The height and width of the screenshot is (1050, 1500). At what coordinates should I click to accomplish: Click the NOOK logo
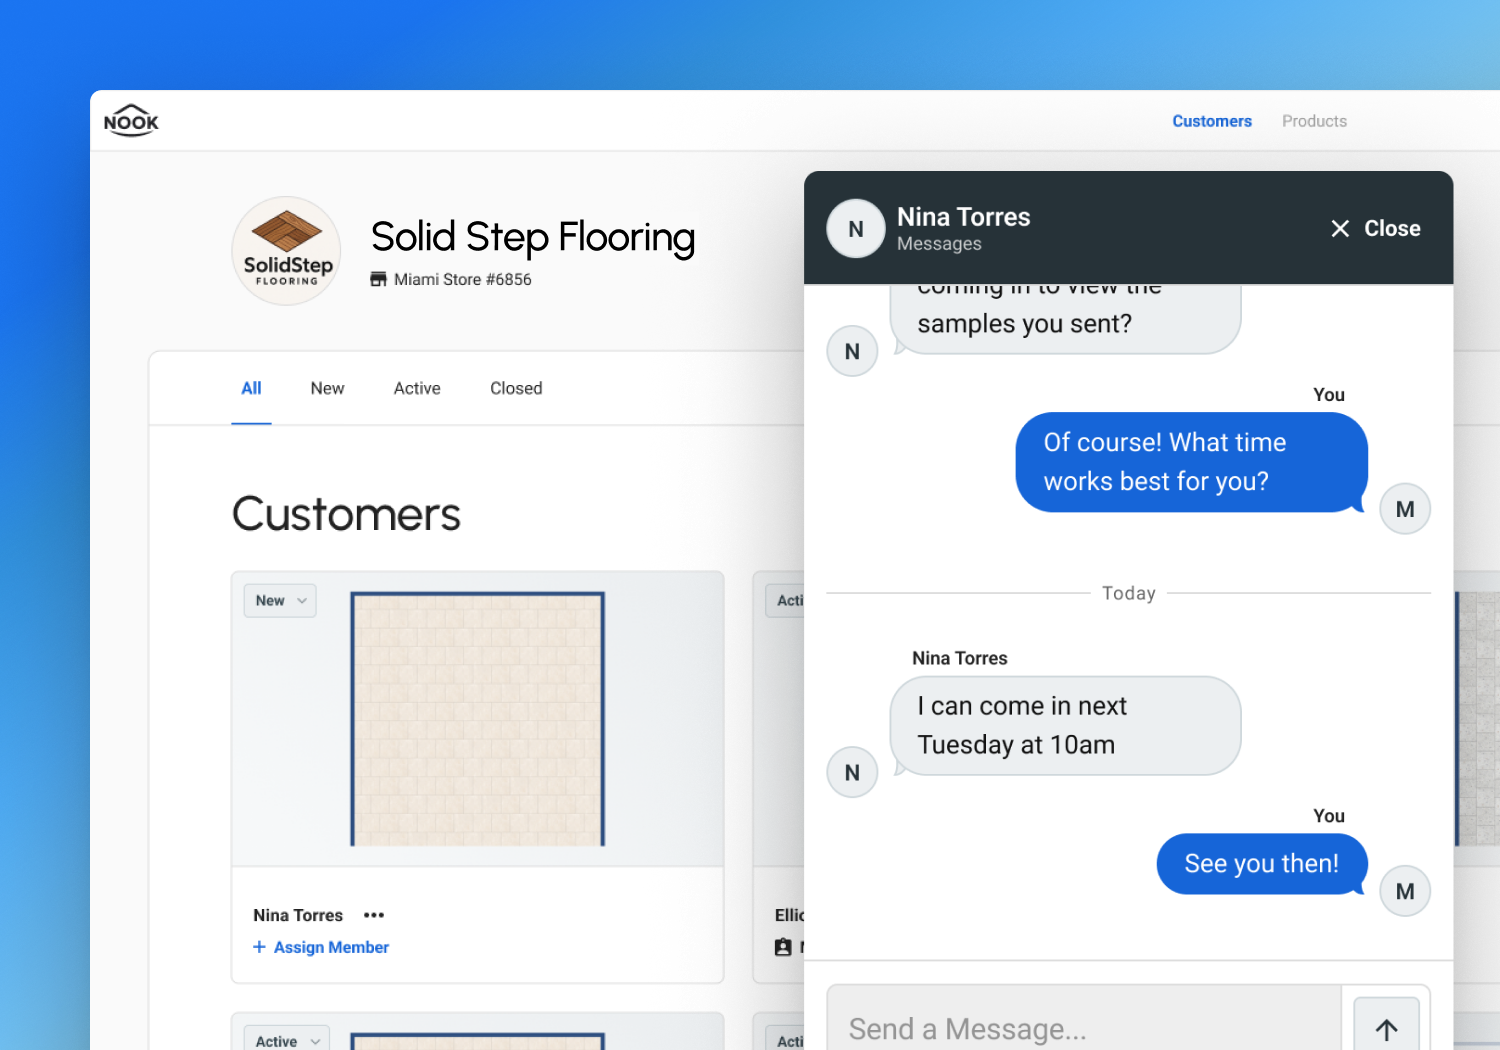pyautogui.click(x=131, y=121)
